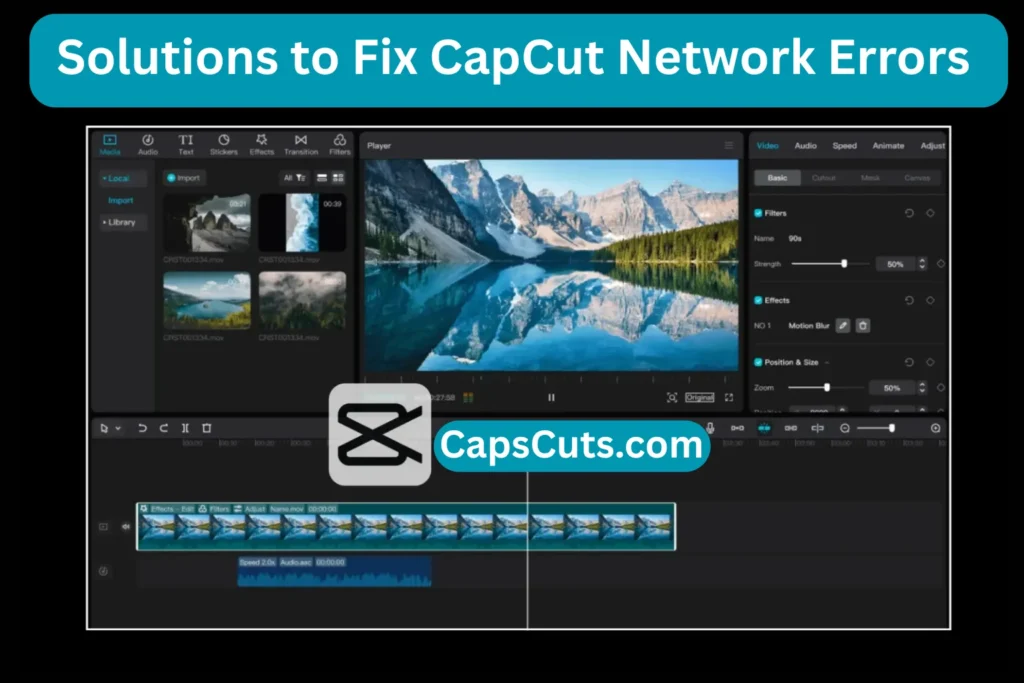Open the Effects panel icon in top toolbar
The width and height of the screenshot is (1024, 683).
click(x=262, y=140)
